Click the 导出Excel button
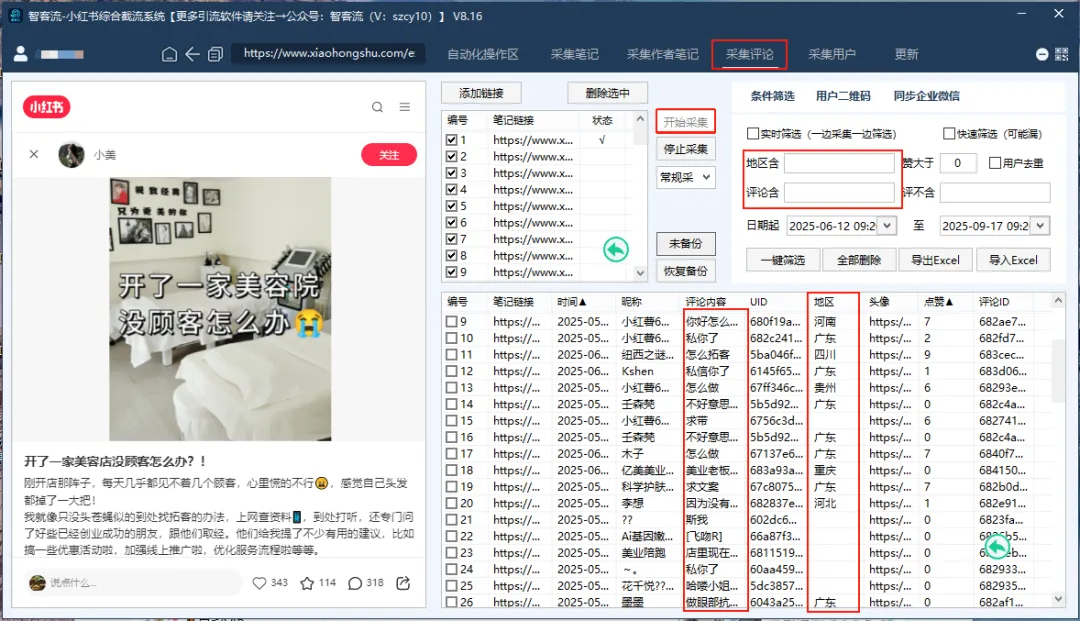 coord(935,260)
